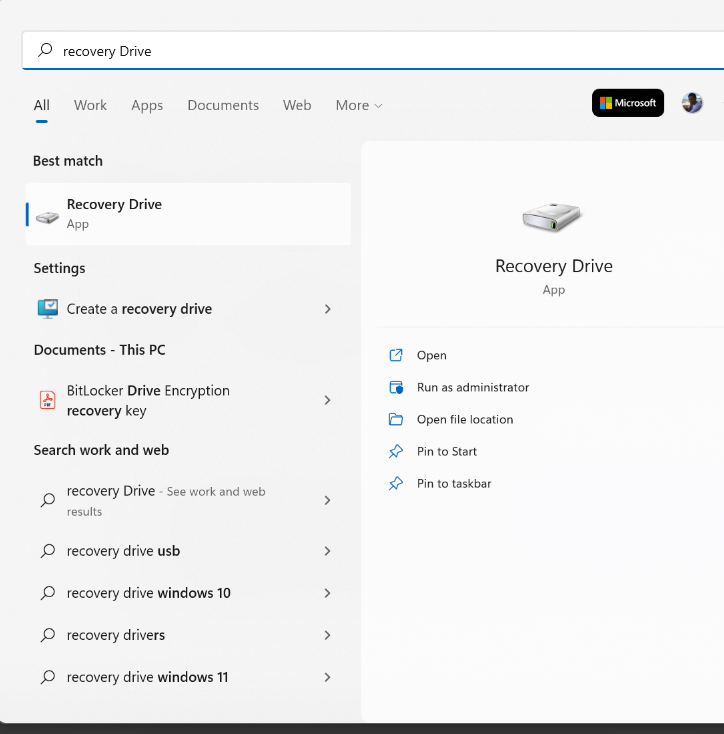
Task: Choose Pin to Start
Action: tap(447, 451)
